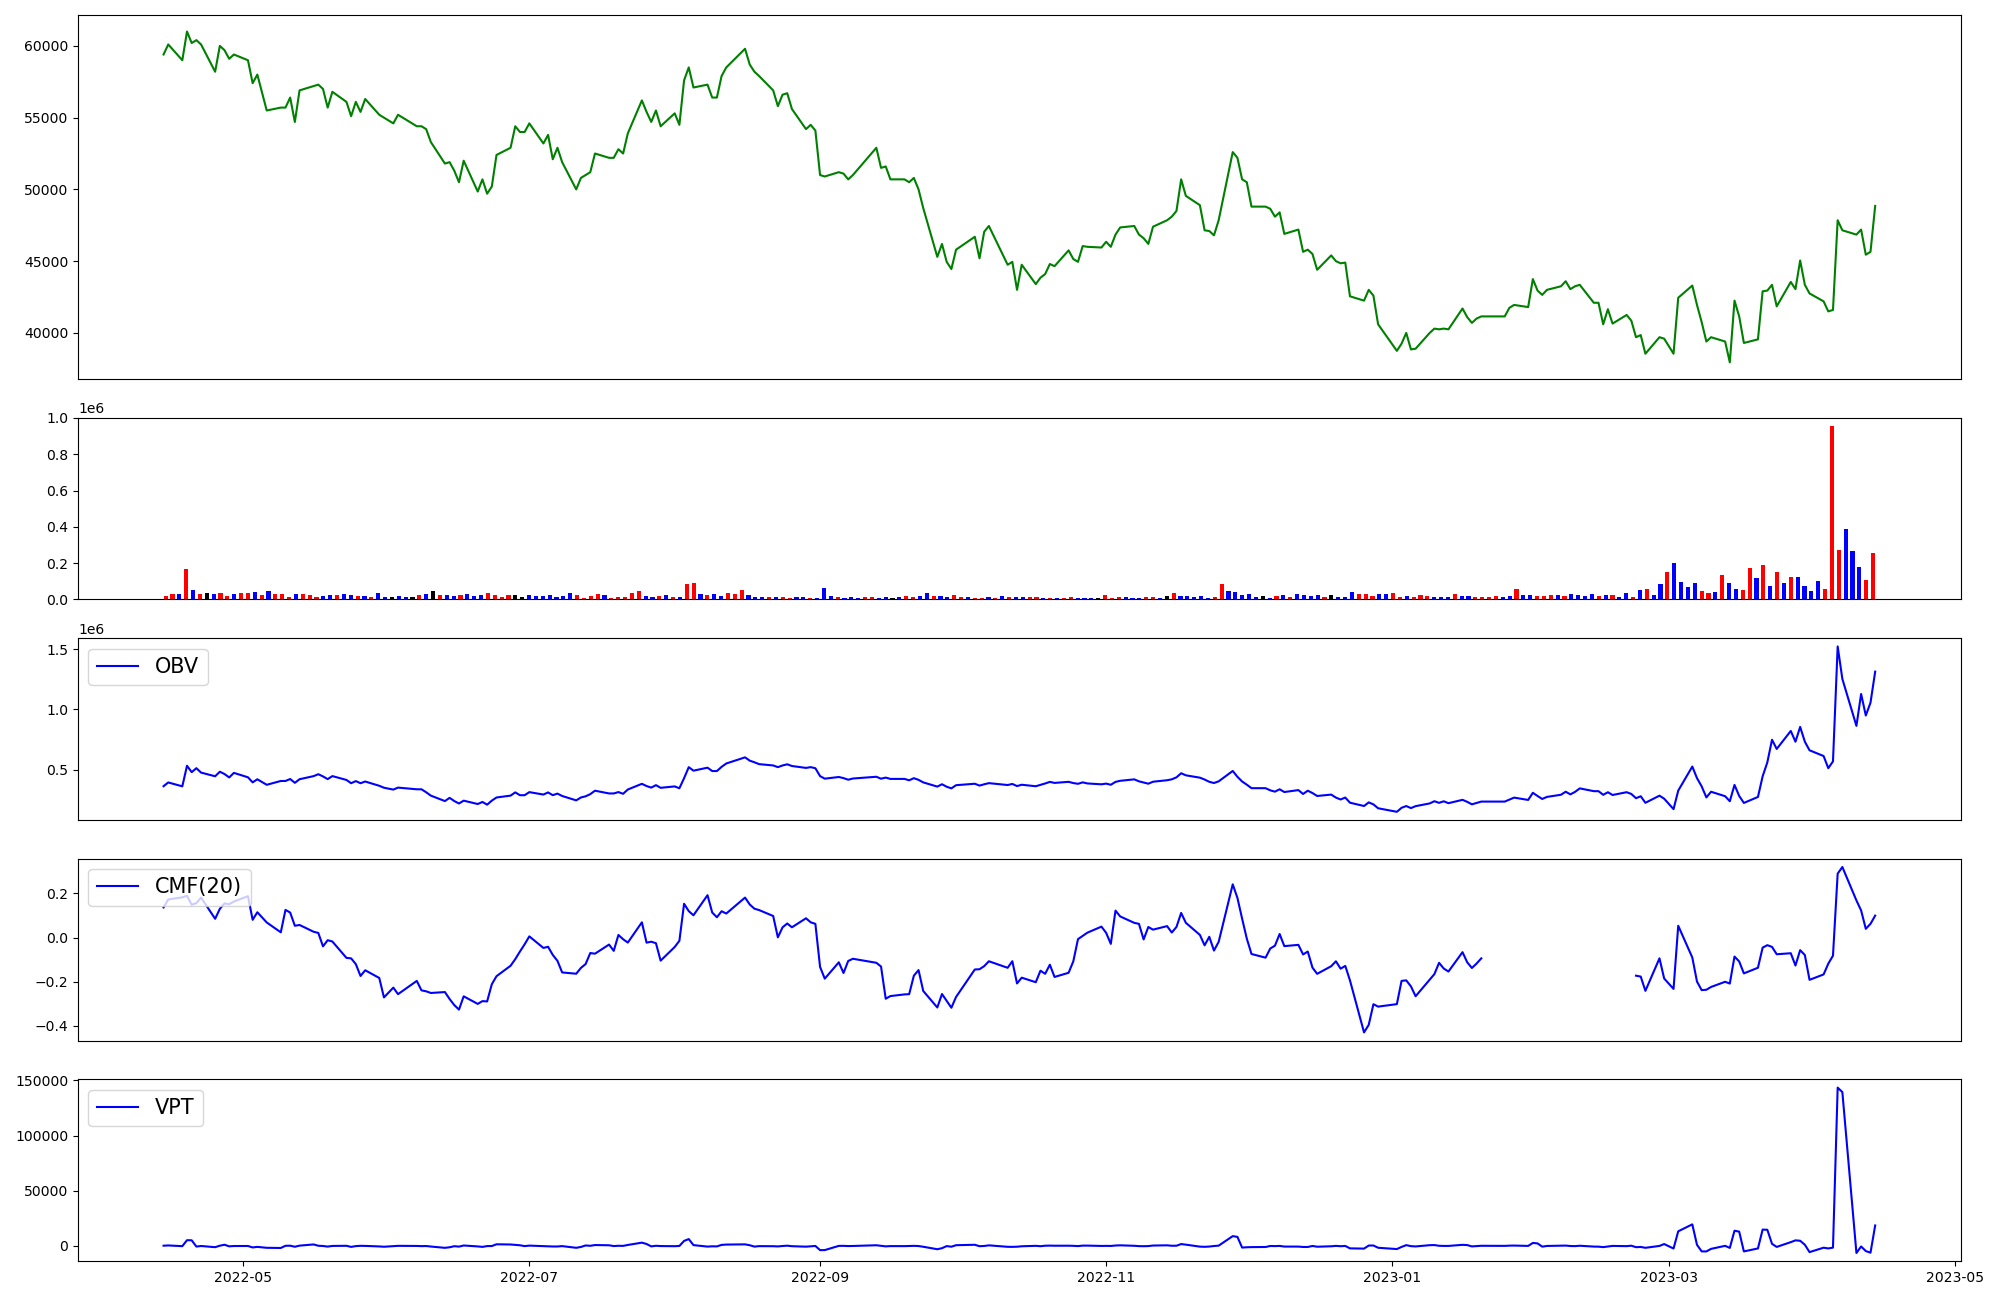
Task: Click the blue line swatch beside VPT
Action: (118, 1107)
